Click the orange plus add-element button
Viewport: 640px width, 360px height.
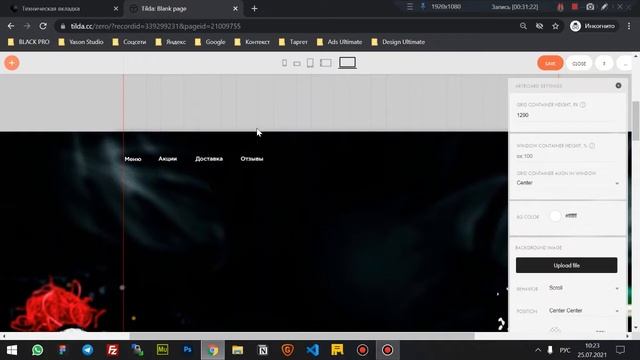(x=12, y=63)
